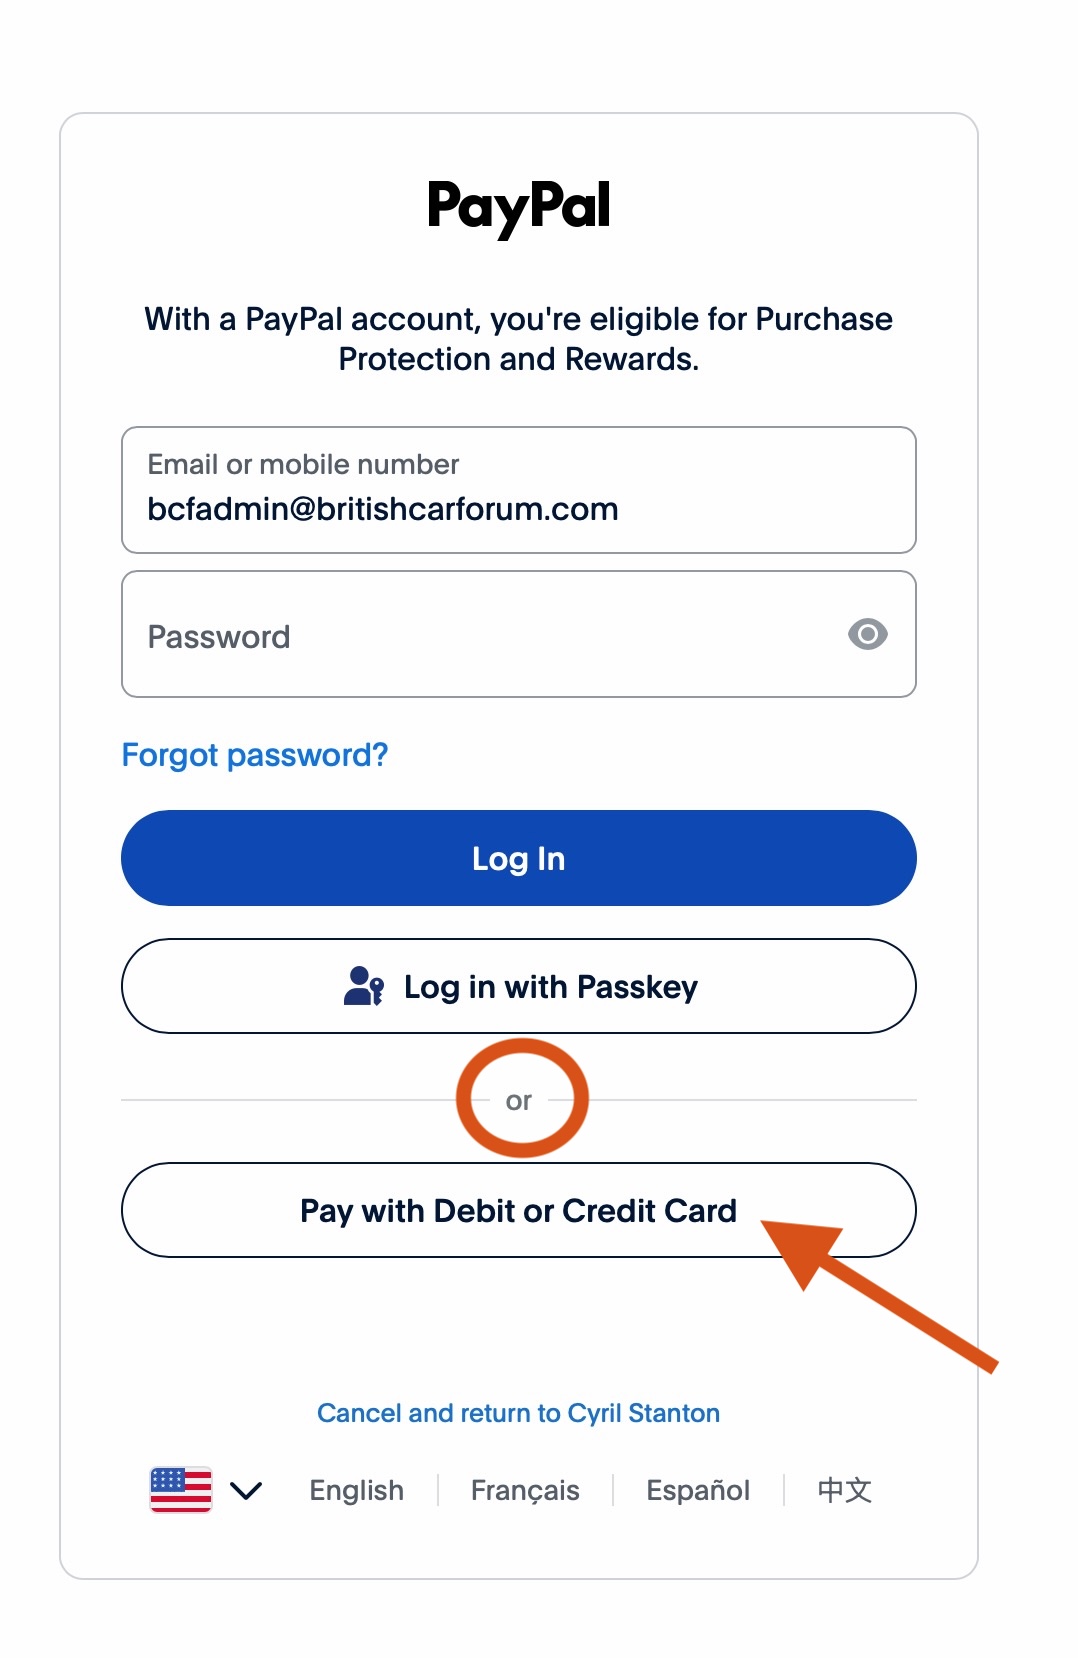Switch the language to Français

pyautogui.click(x=525, y=1490)
